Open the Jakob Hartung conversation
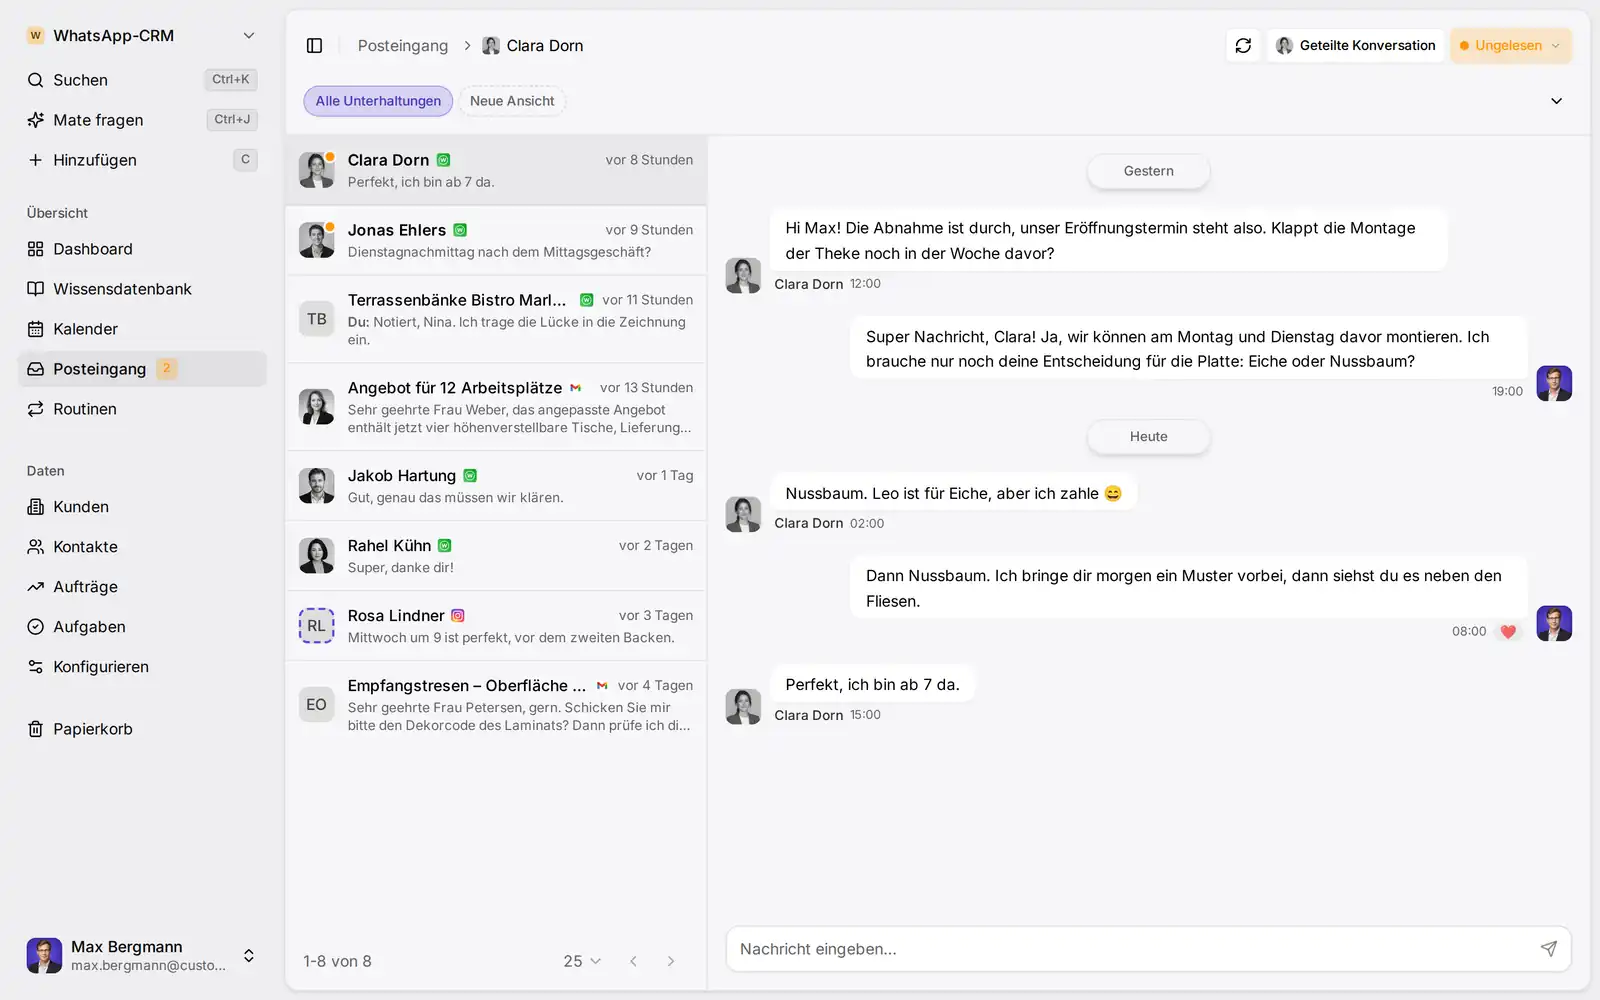 click(x=496, y=486)
